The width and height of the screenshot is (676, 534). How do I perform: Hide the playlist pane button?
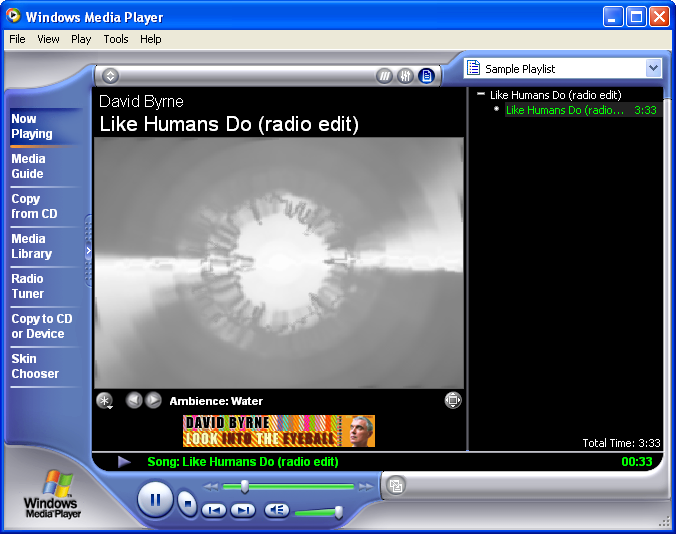426,76
